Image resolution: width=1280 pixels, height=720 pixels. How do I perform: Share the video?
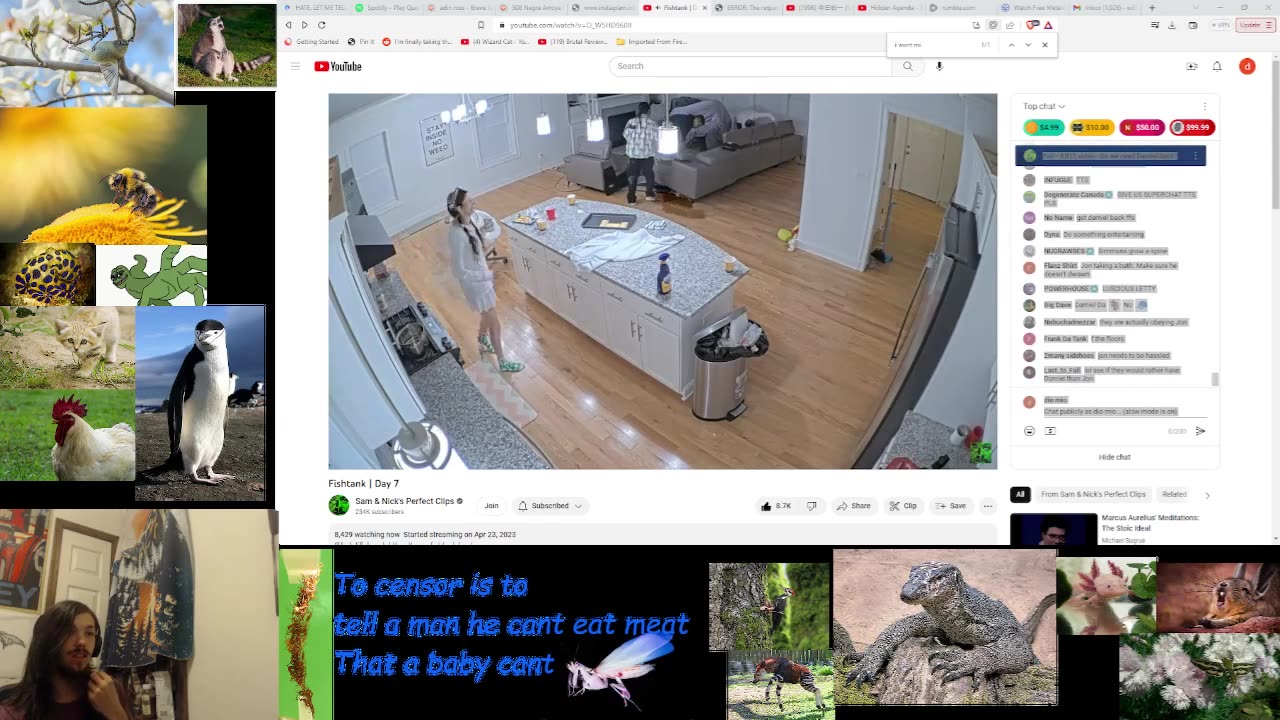click(x=853, y=506)
